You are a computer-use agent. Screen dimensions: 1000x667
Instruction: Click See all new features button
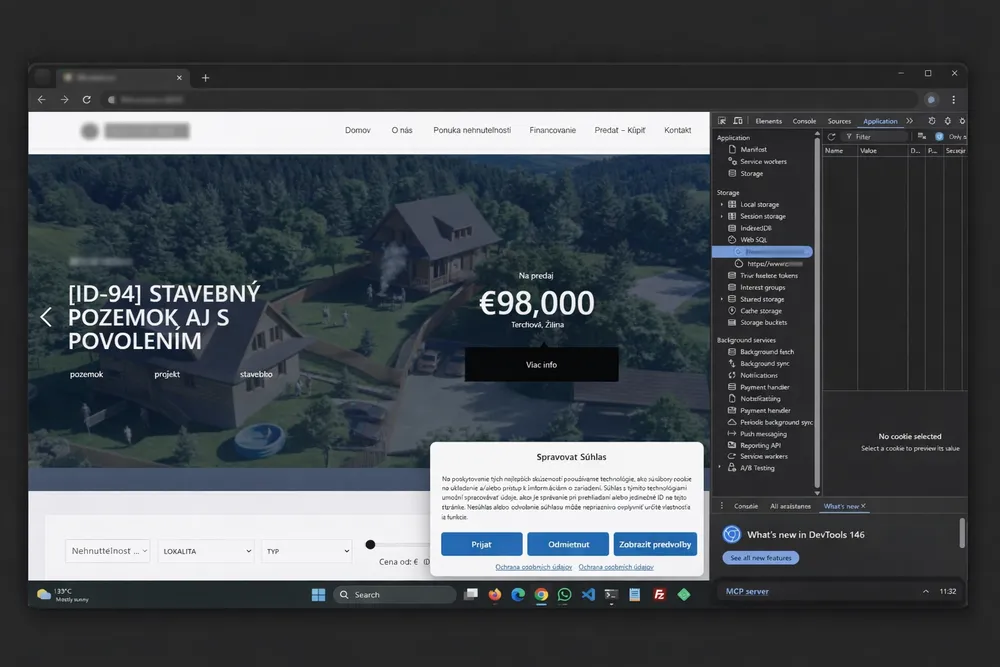point(761,558)
